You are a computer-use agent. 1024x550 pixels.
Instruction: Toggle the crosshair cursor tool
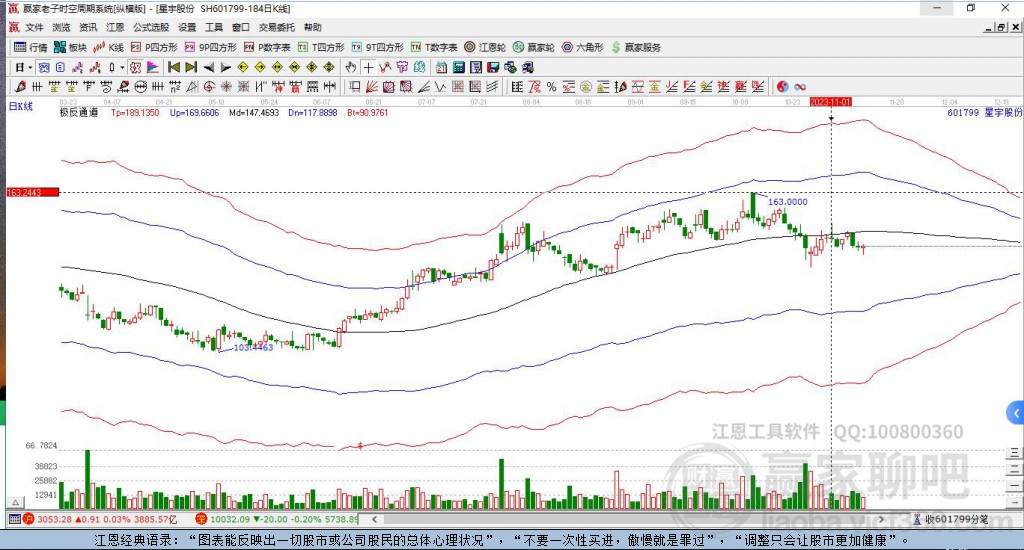coord(368,67)
